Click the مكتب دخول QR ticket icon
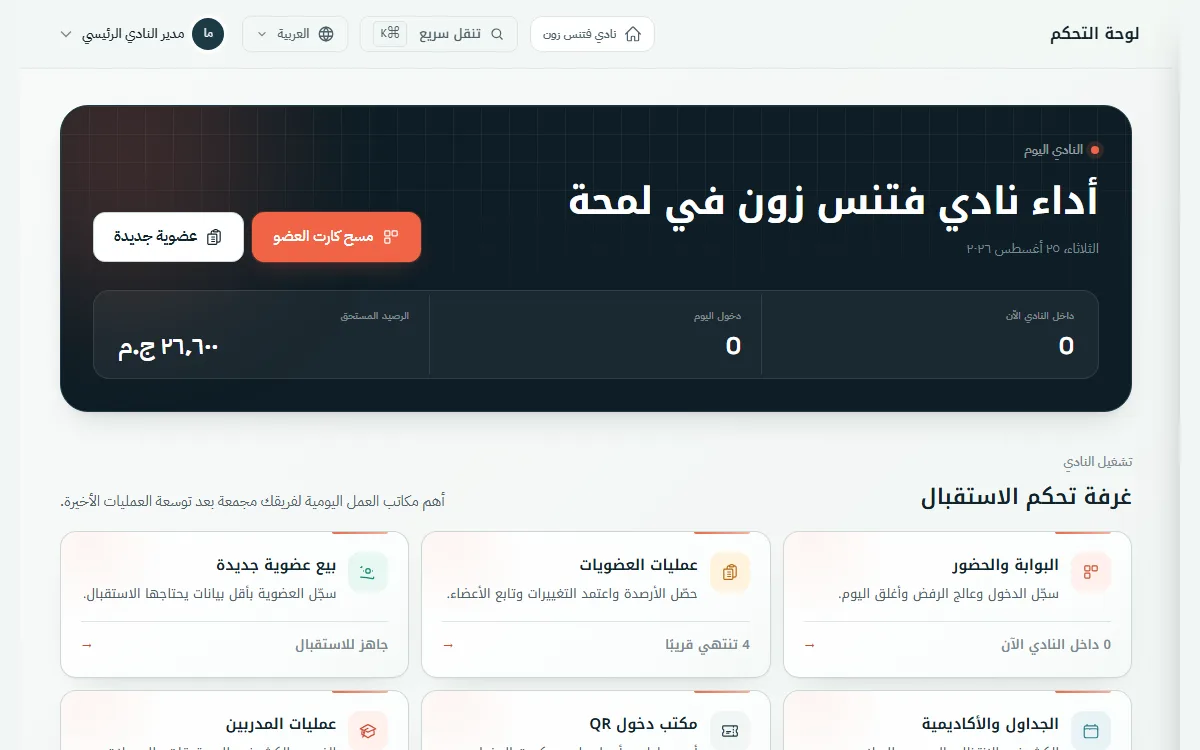This screenshot has height=750, width=1200. tap(730, 730)
